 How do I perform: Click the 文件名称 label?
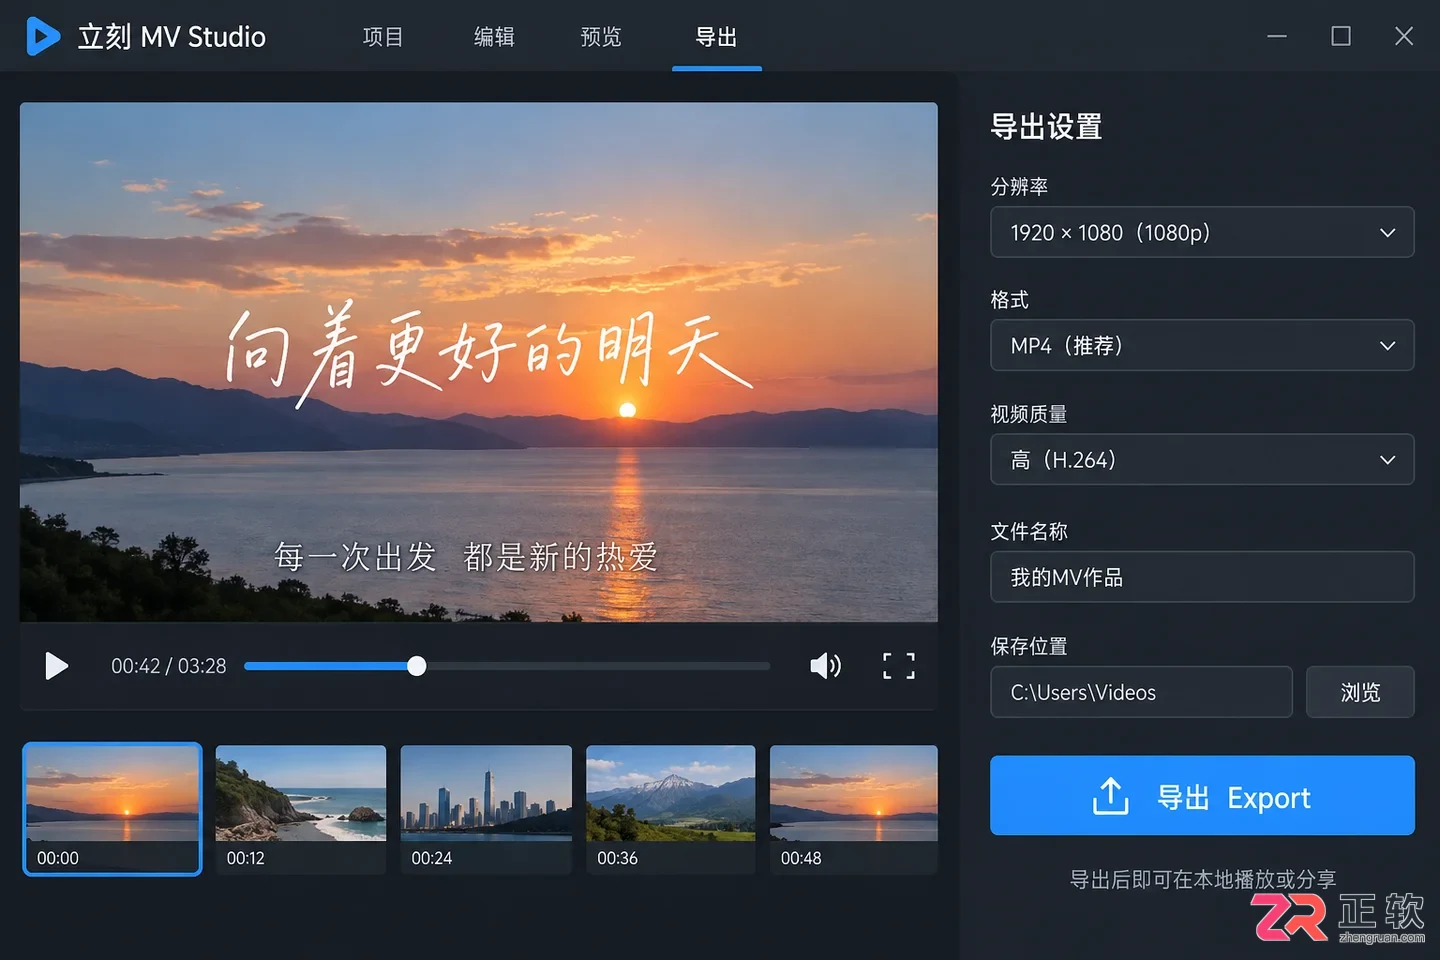click(x=1028, y=531)
